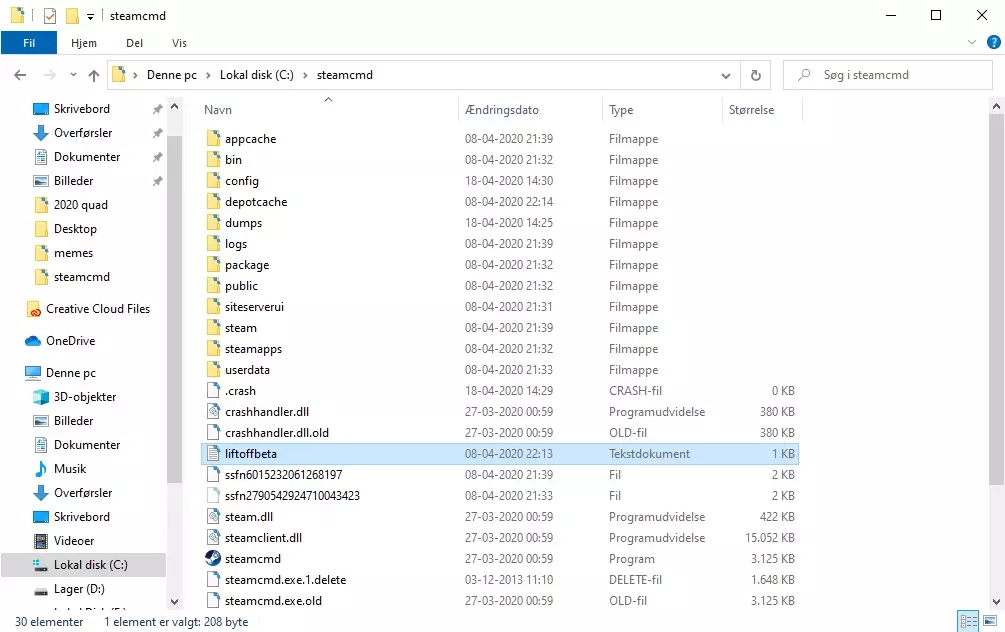Go back with the back arrow
This screenshot has height=632, width=1005.
click(x=21, y=75)
